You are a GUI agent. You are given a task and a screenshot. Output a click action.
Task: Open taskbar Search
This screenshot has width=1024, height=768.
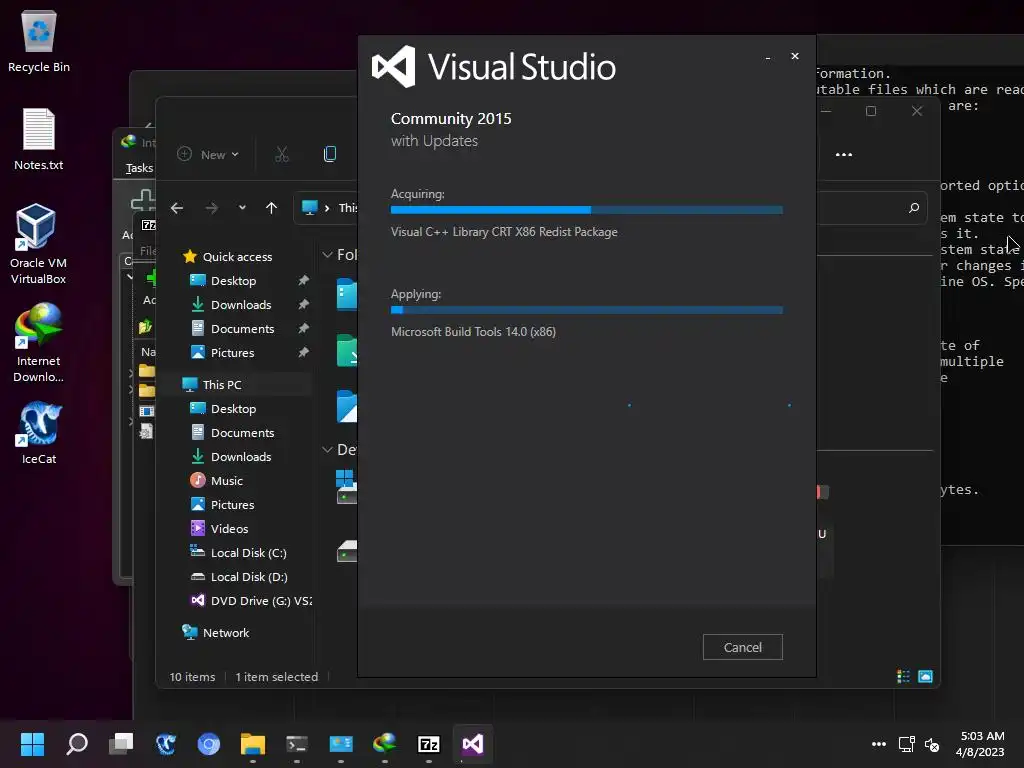tap(77, 744)
